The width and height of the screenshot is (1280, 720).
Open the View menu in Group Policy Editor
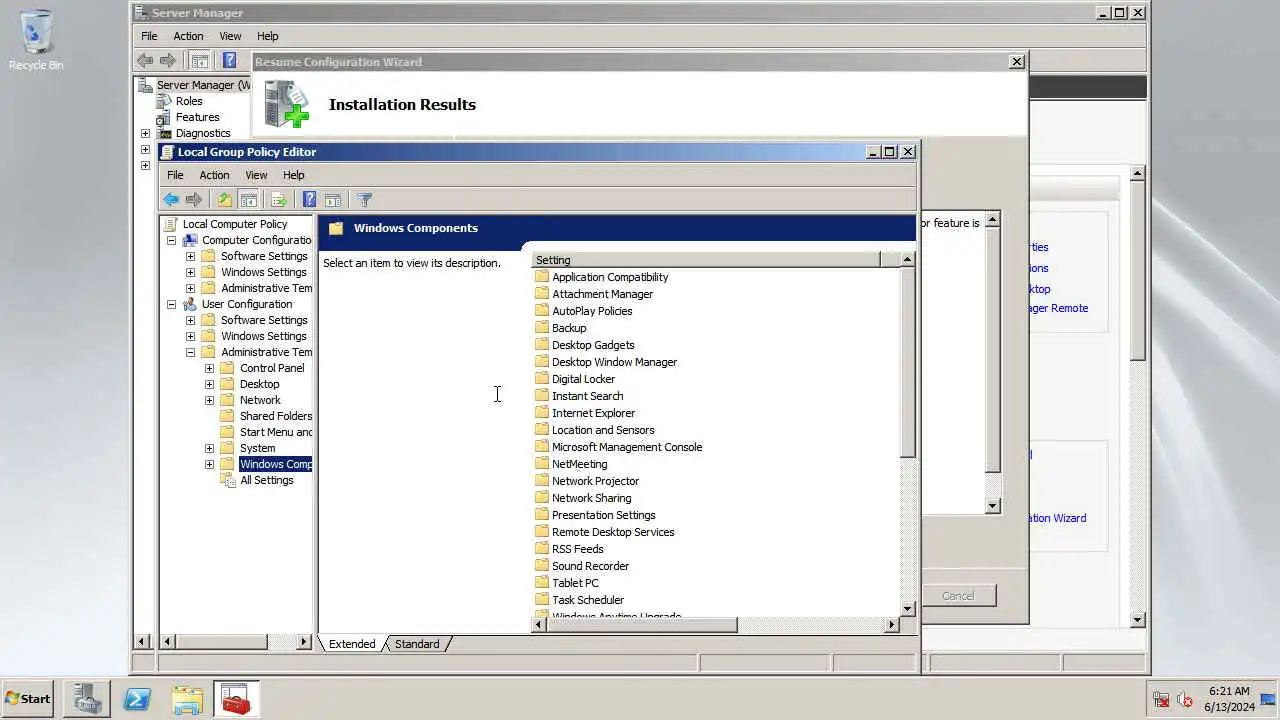click(256, 175)
